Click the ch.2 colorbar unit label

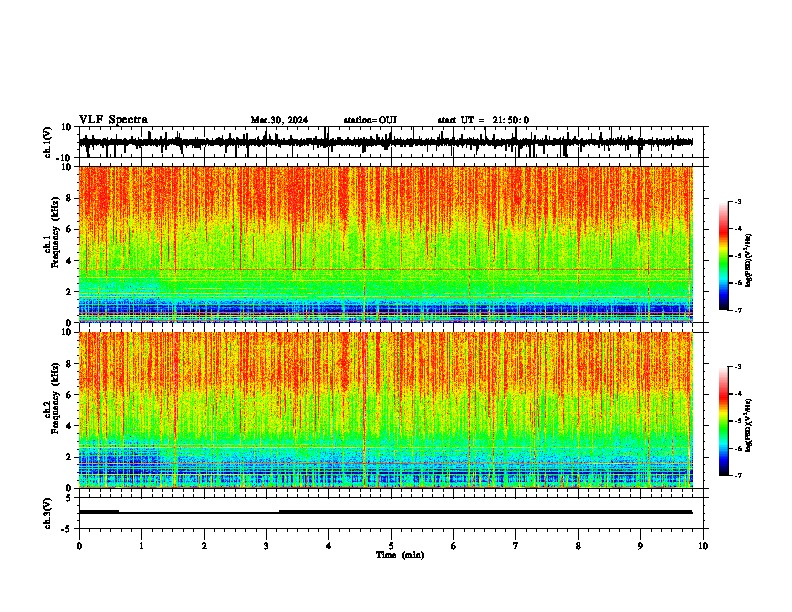click(749, 425)
